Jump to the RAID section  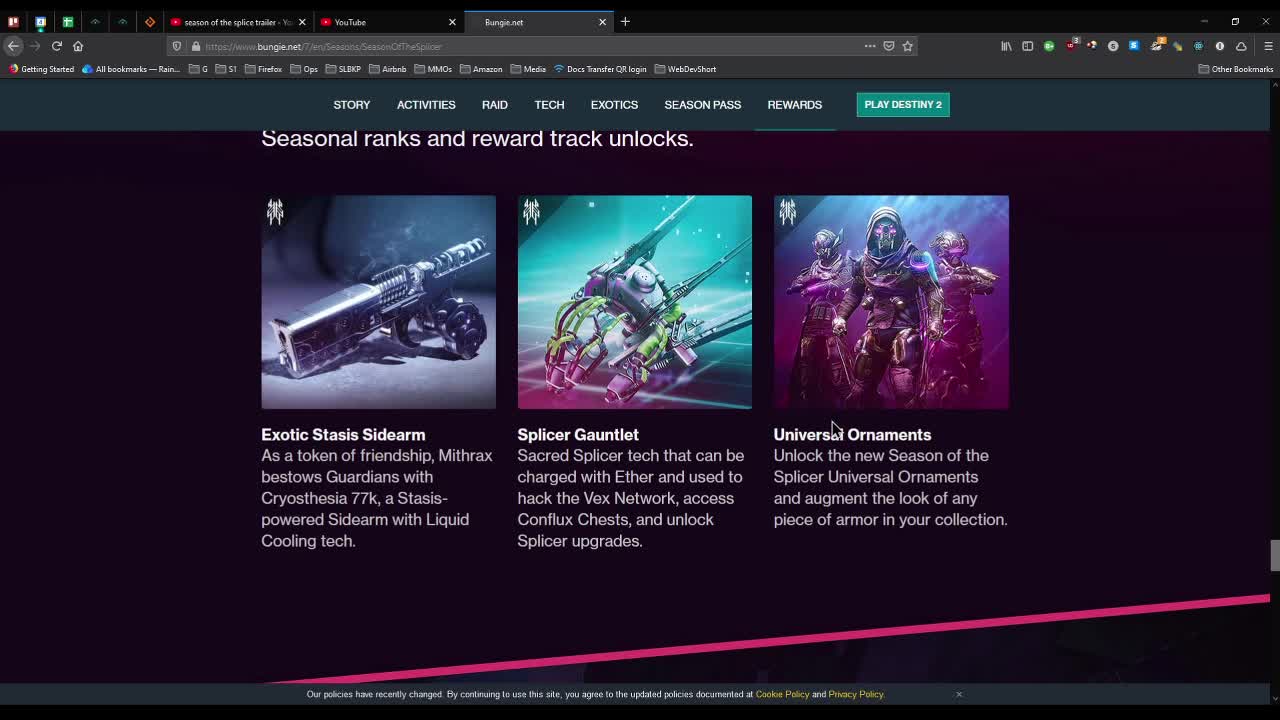495,104
